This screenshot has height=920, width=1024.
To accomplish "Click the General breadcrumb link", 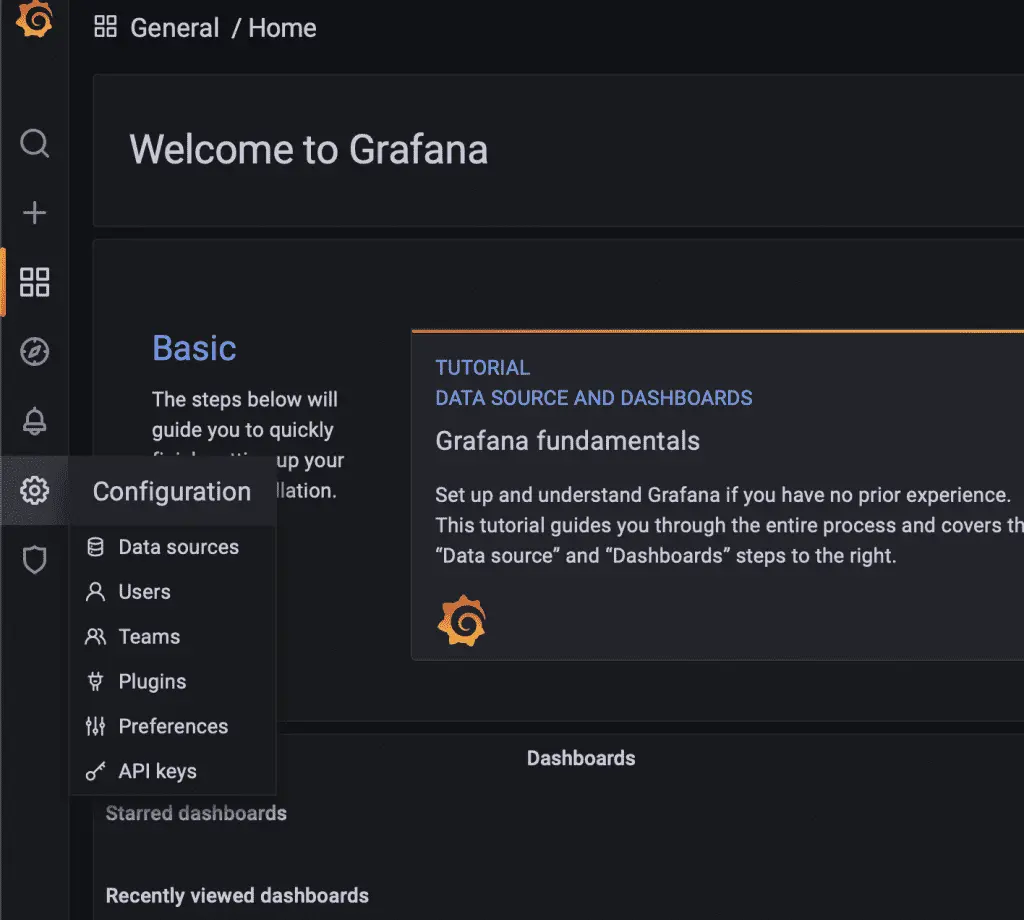I will click(x=175, y=28).
